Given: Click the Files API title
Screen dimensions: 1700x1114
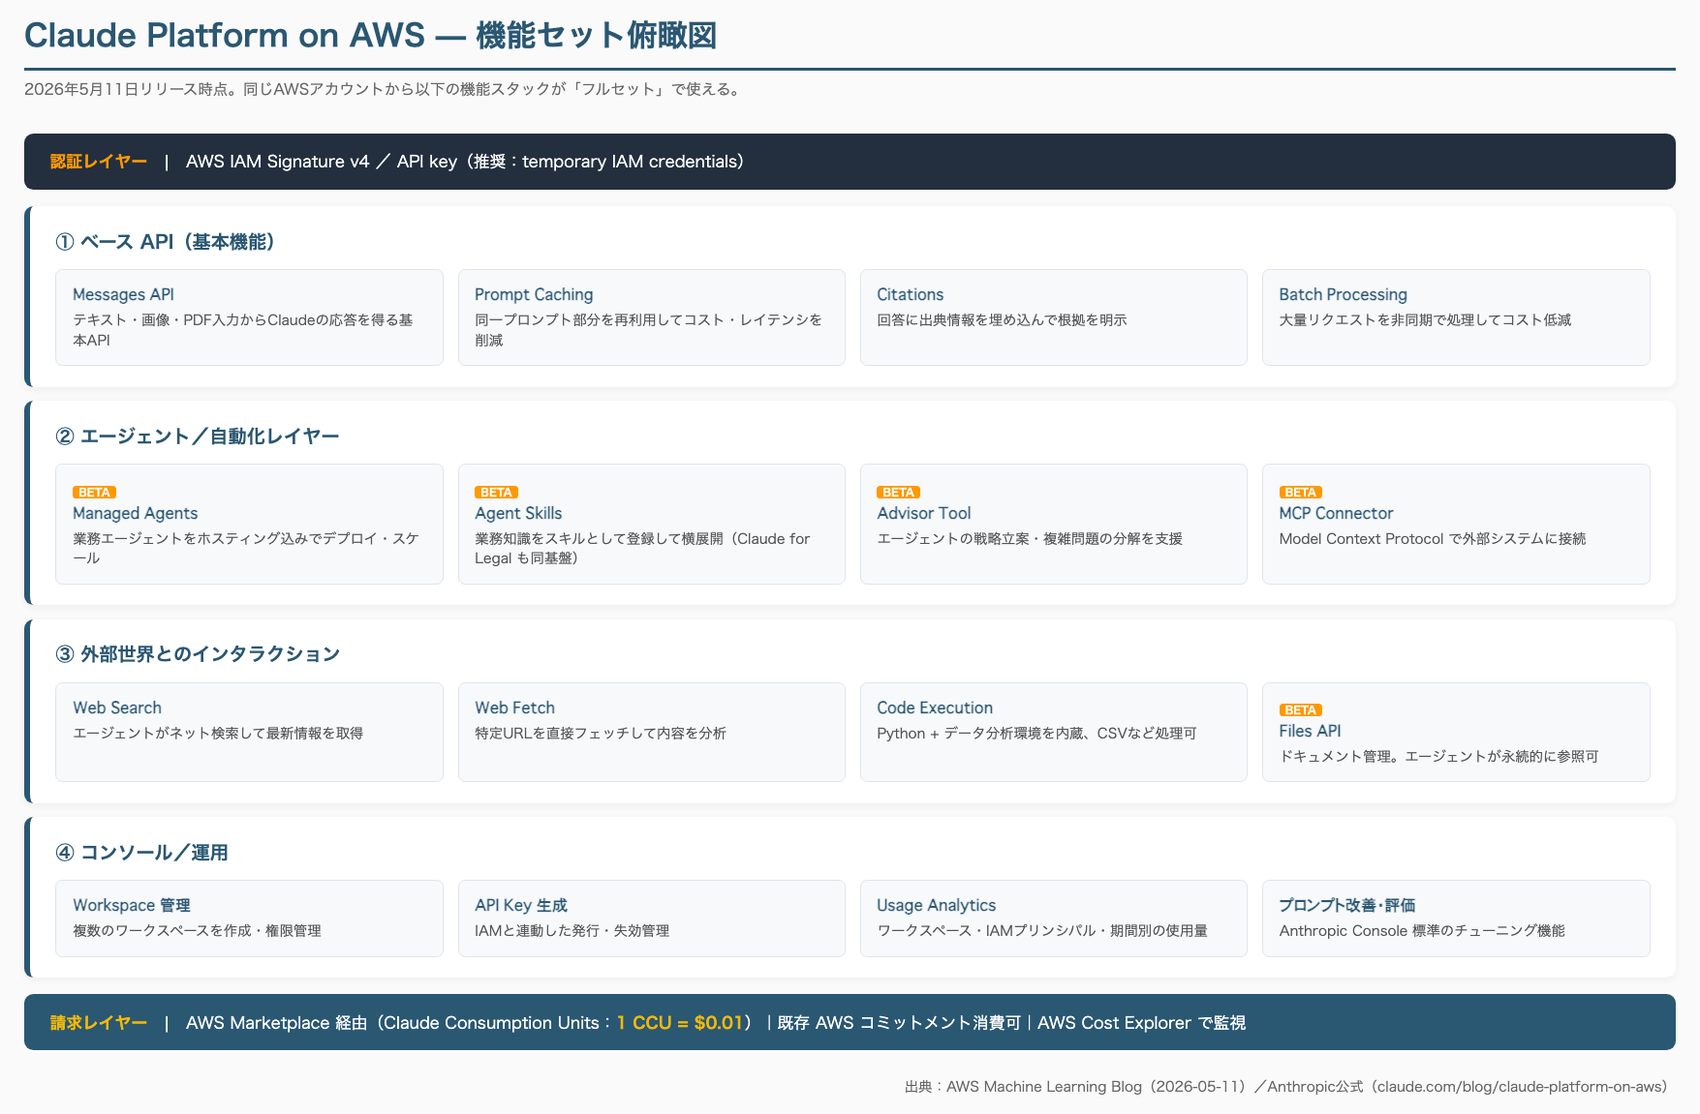Looking at the screenshot, I should [x=1309, y=731].
